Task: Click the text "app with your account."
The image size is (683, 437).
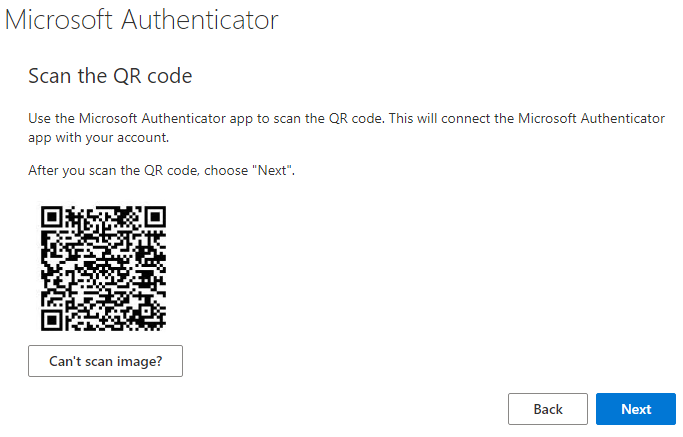Action: point(98,138)
